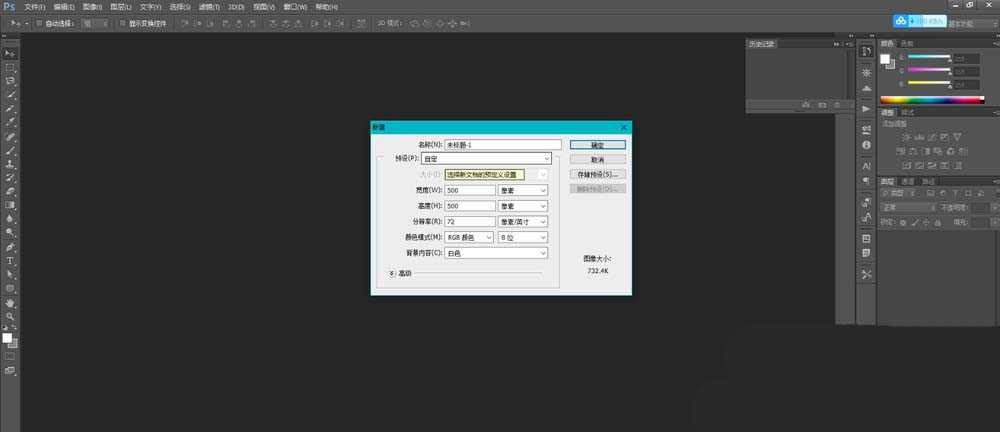Select the History Brush tool

10,178
